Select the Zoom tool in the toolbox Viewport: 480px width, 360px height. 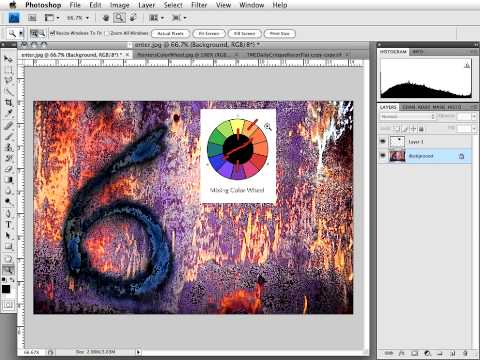pyautogui.click(x=8, y=269)
